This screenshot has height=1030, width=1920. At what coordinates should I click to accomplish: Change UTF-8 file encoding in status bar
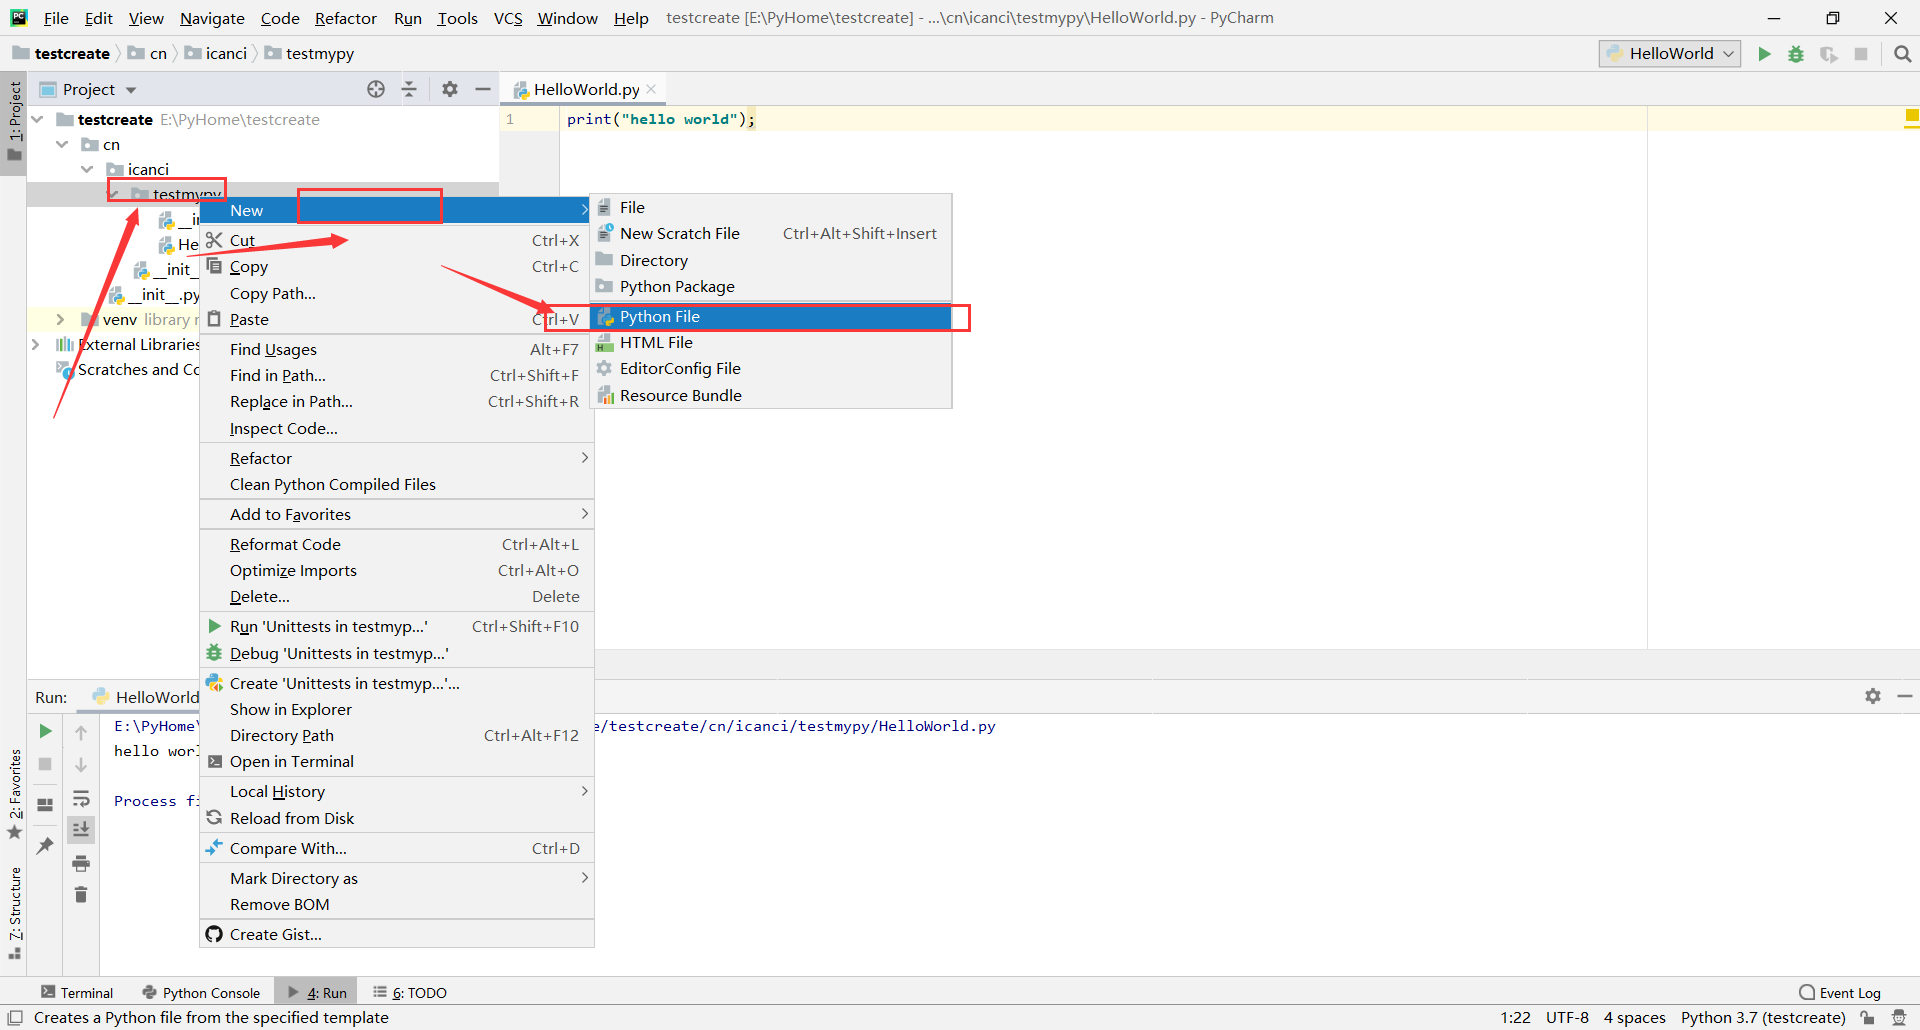click(1567, 1018)
